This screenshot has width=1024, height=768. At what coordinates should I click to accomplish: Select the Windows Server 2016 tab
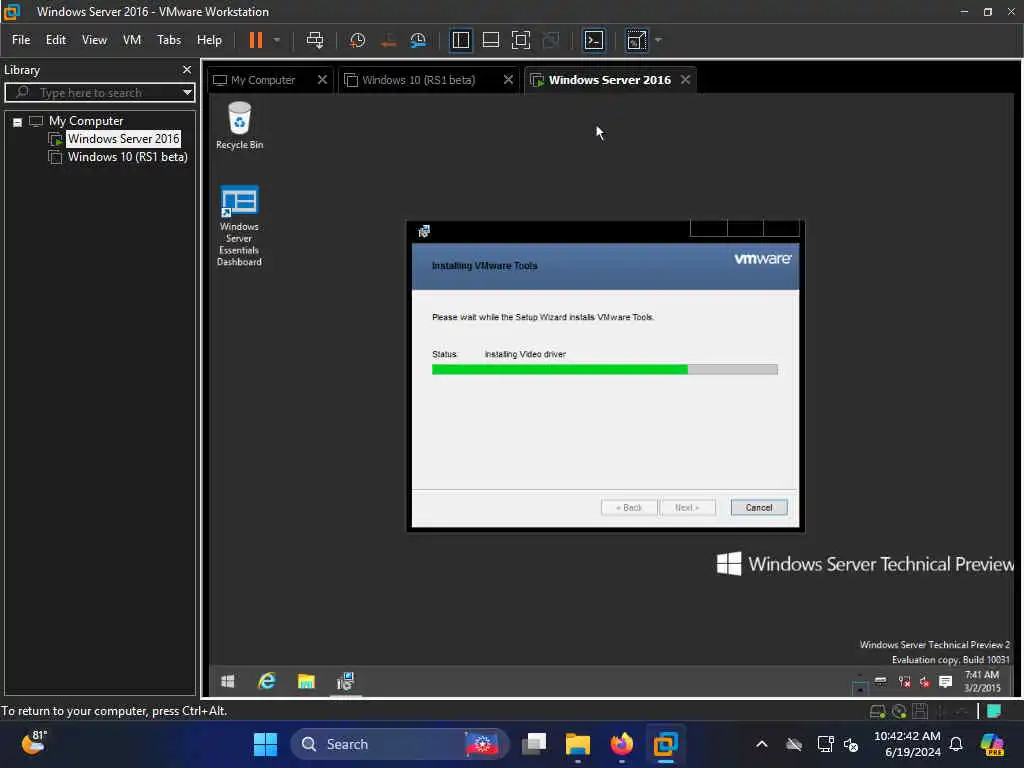(x=609, y=80)
